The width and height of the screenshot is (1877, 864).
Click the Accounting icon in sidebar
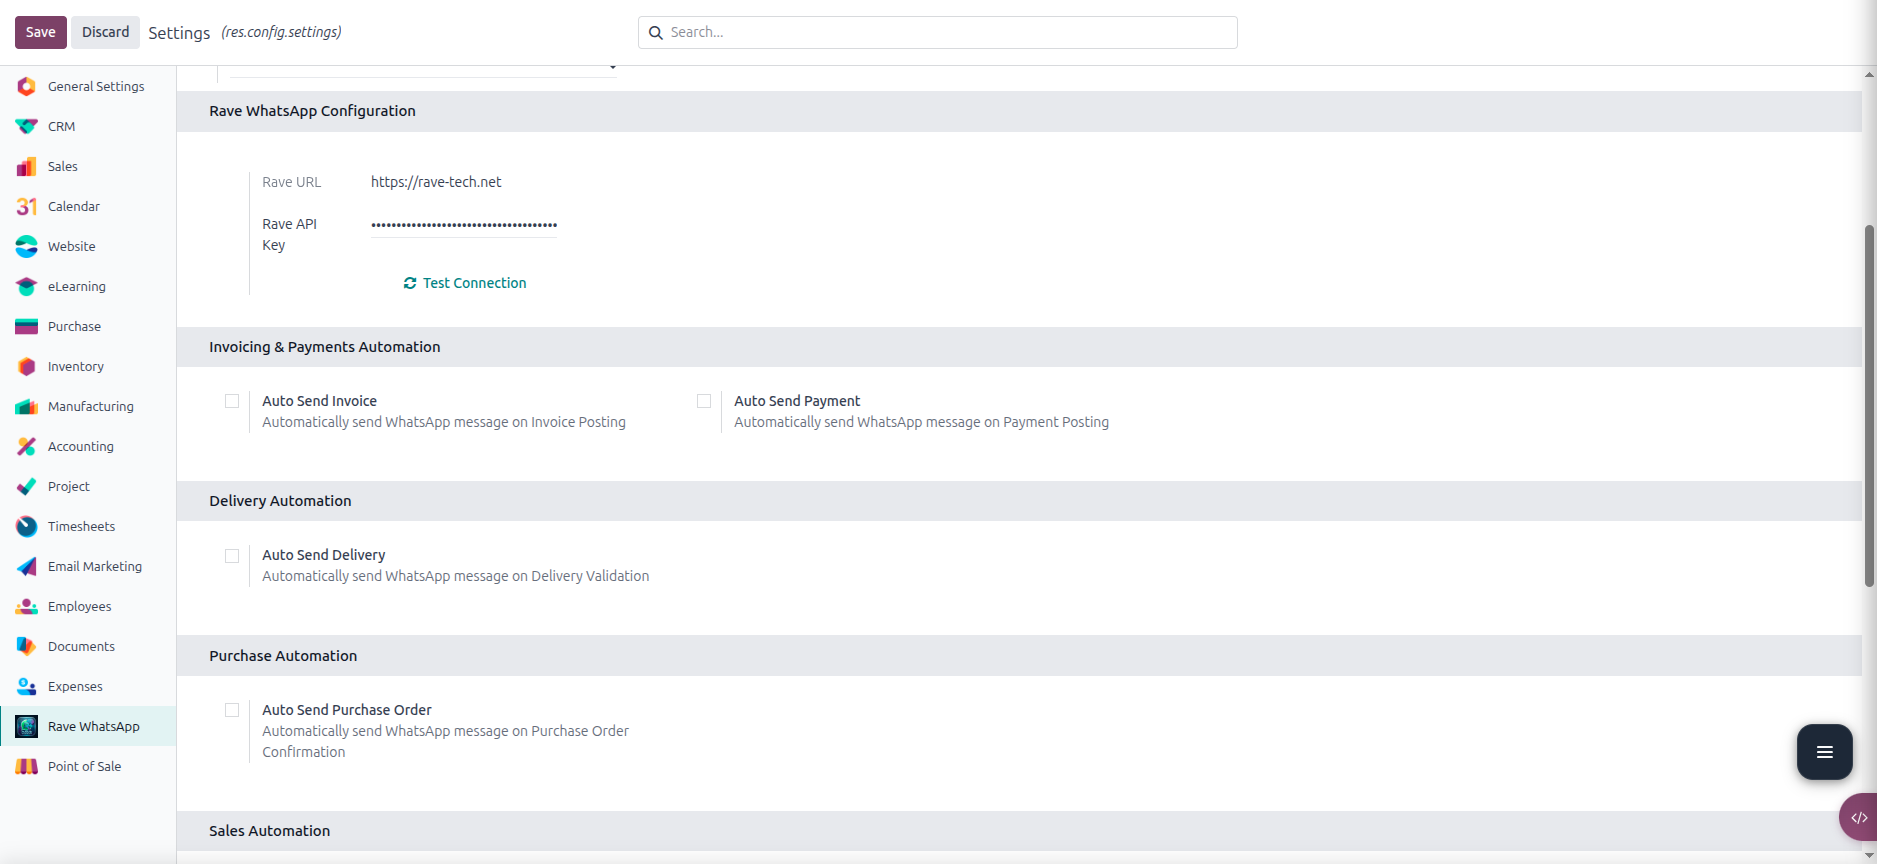coord(27,446)
